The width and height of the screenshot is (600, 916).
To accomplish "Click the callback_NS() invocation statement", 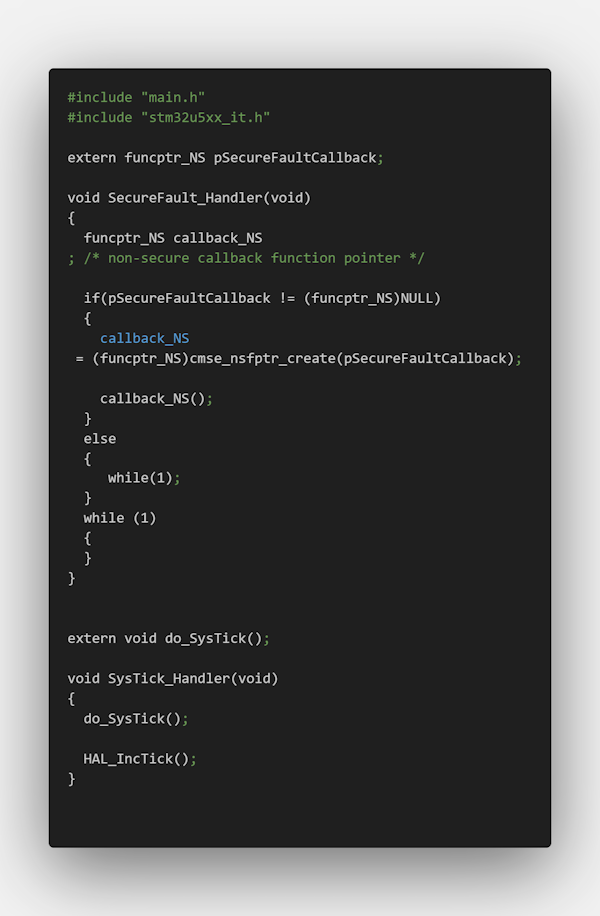I will [156, 398].
